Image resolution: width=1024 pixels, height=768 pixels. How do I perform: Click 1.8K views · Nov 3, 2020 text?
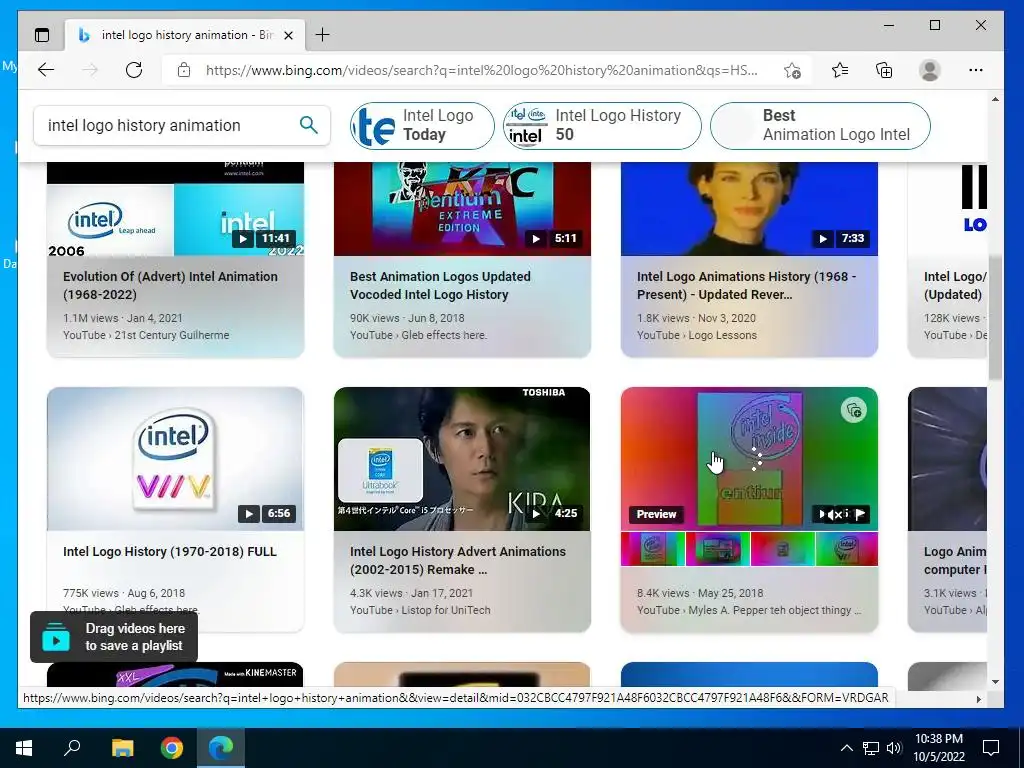pyautogui.click(x=696, y=318)
